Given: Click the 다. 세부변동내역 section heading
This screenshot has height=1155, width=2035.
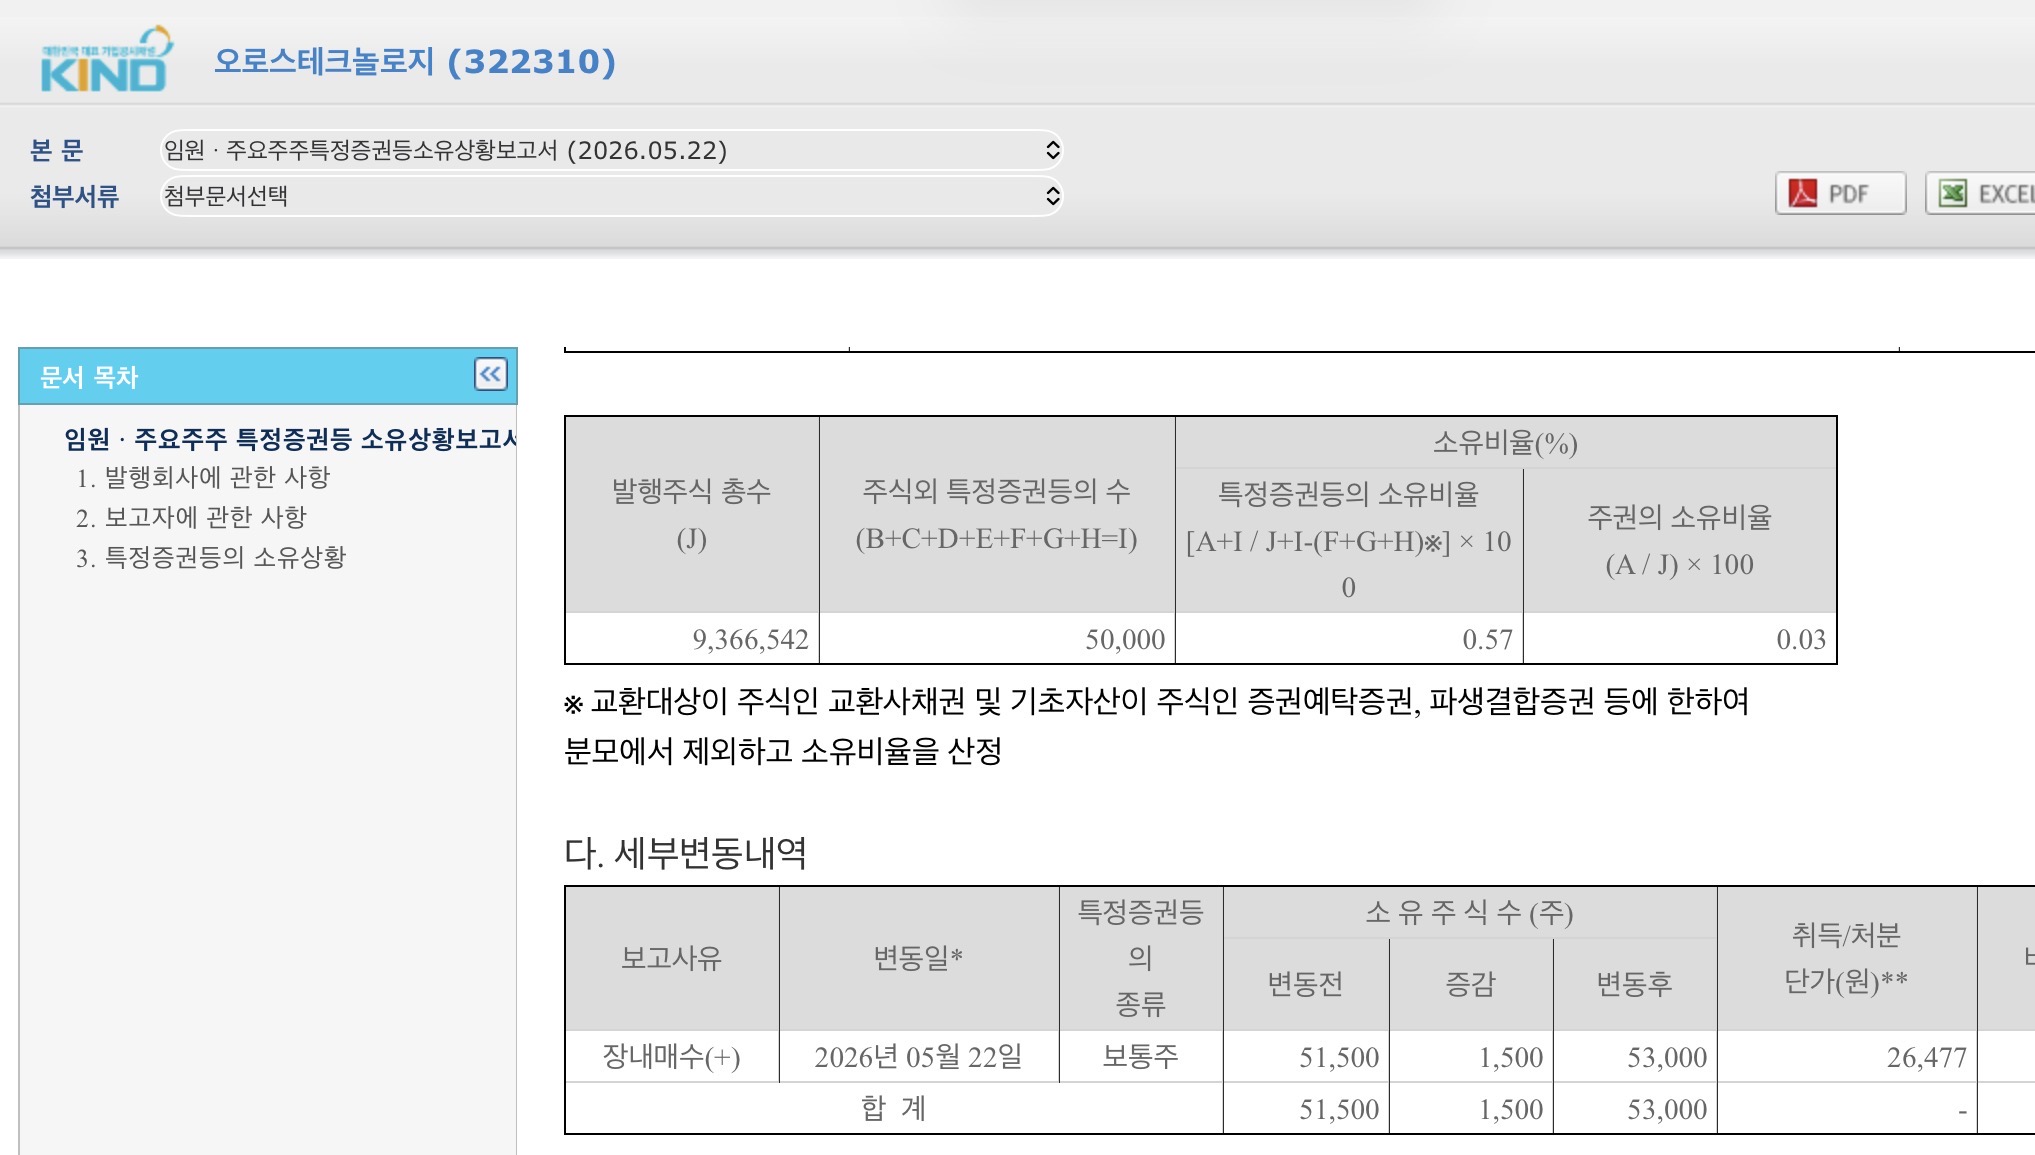Looking at the screenshot, I should tap(686, 853).
